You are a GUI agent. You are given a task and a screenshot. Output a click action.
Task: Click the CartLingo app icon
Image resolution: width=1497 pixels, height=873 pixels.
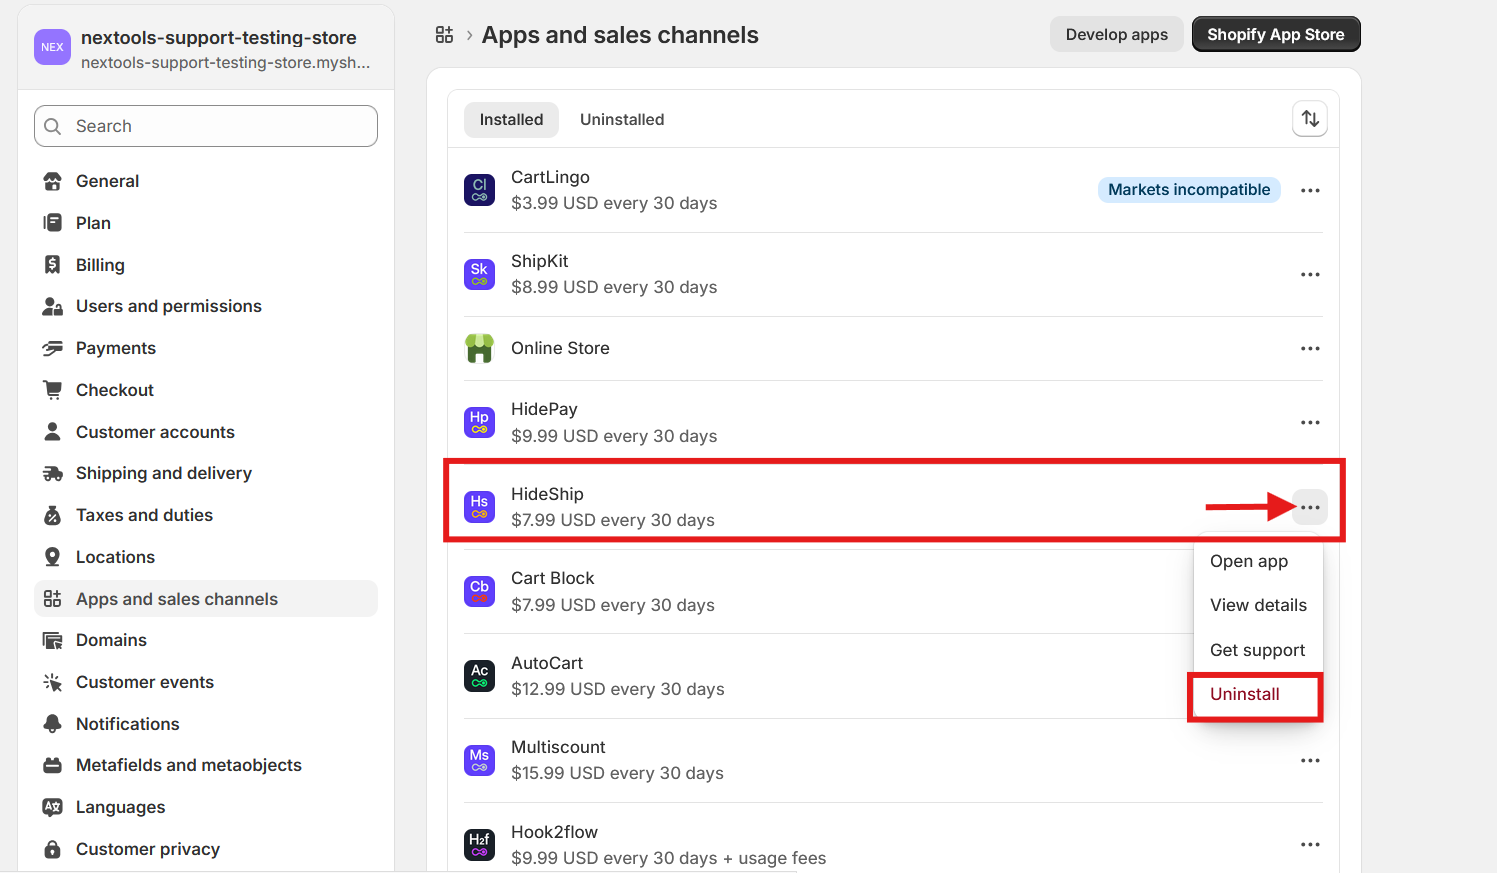pyautogui.click(x=480, y=190)
